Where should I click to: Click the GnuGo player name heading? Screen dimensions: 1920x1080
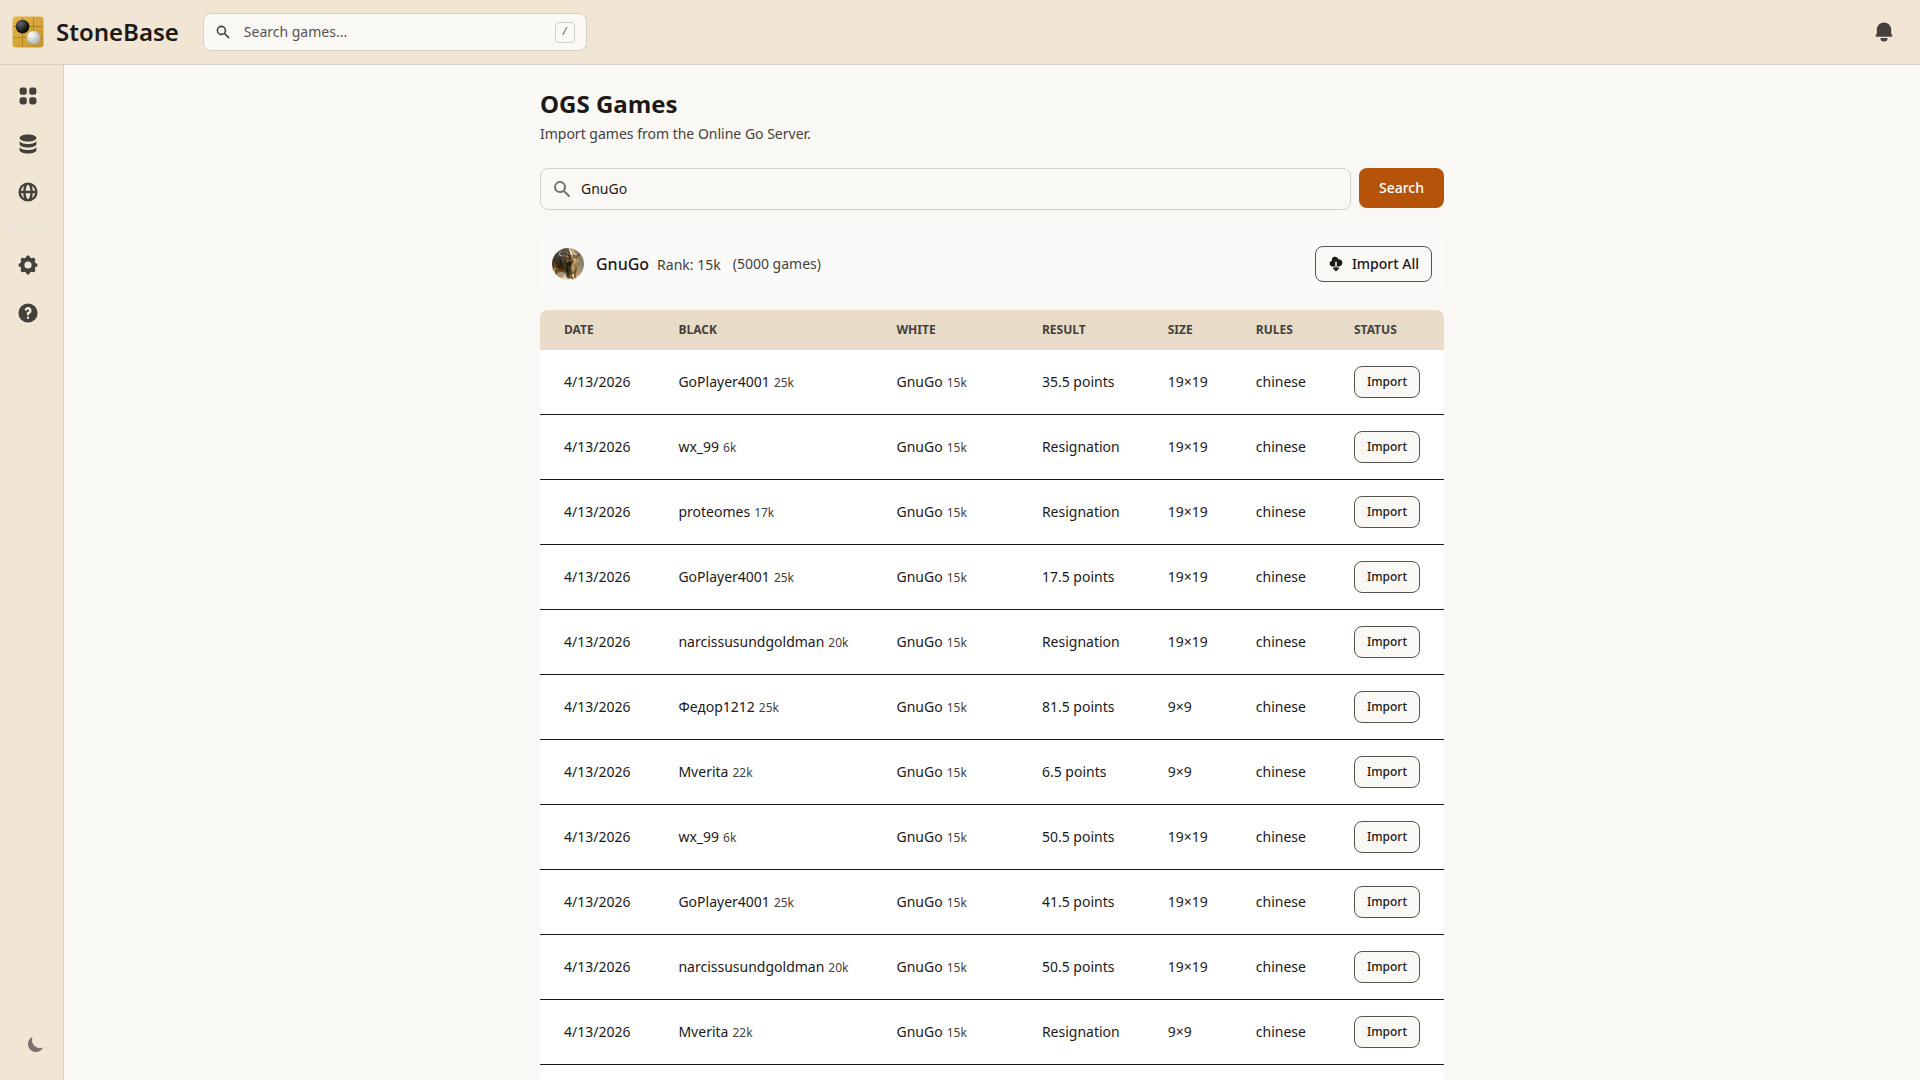pyautogui.click(x=622, y=264)
